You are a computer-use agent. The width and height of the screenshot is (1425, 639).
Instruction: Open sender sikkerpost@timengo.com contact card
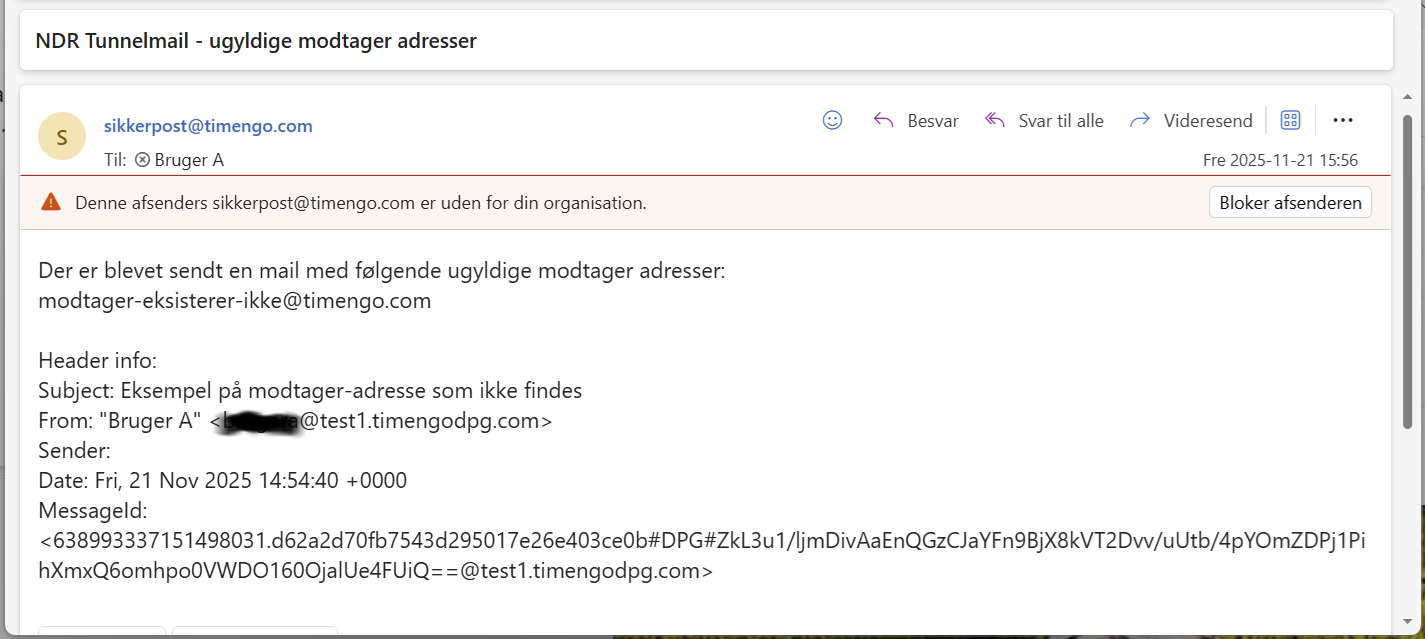208,126
